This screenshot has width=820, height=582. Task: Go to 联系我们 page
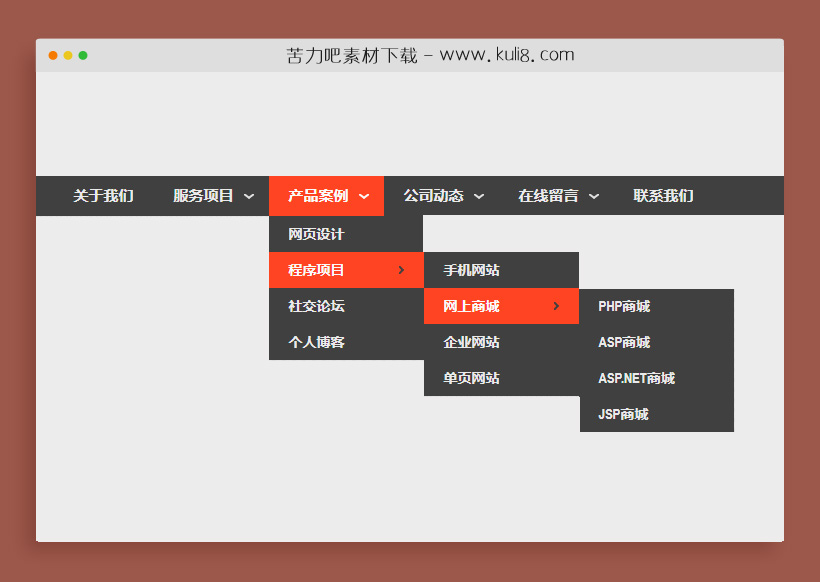pyautogui.click(x=663, y=196)
